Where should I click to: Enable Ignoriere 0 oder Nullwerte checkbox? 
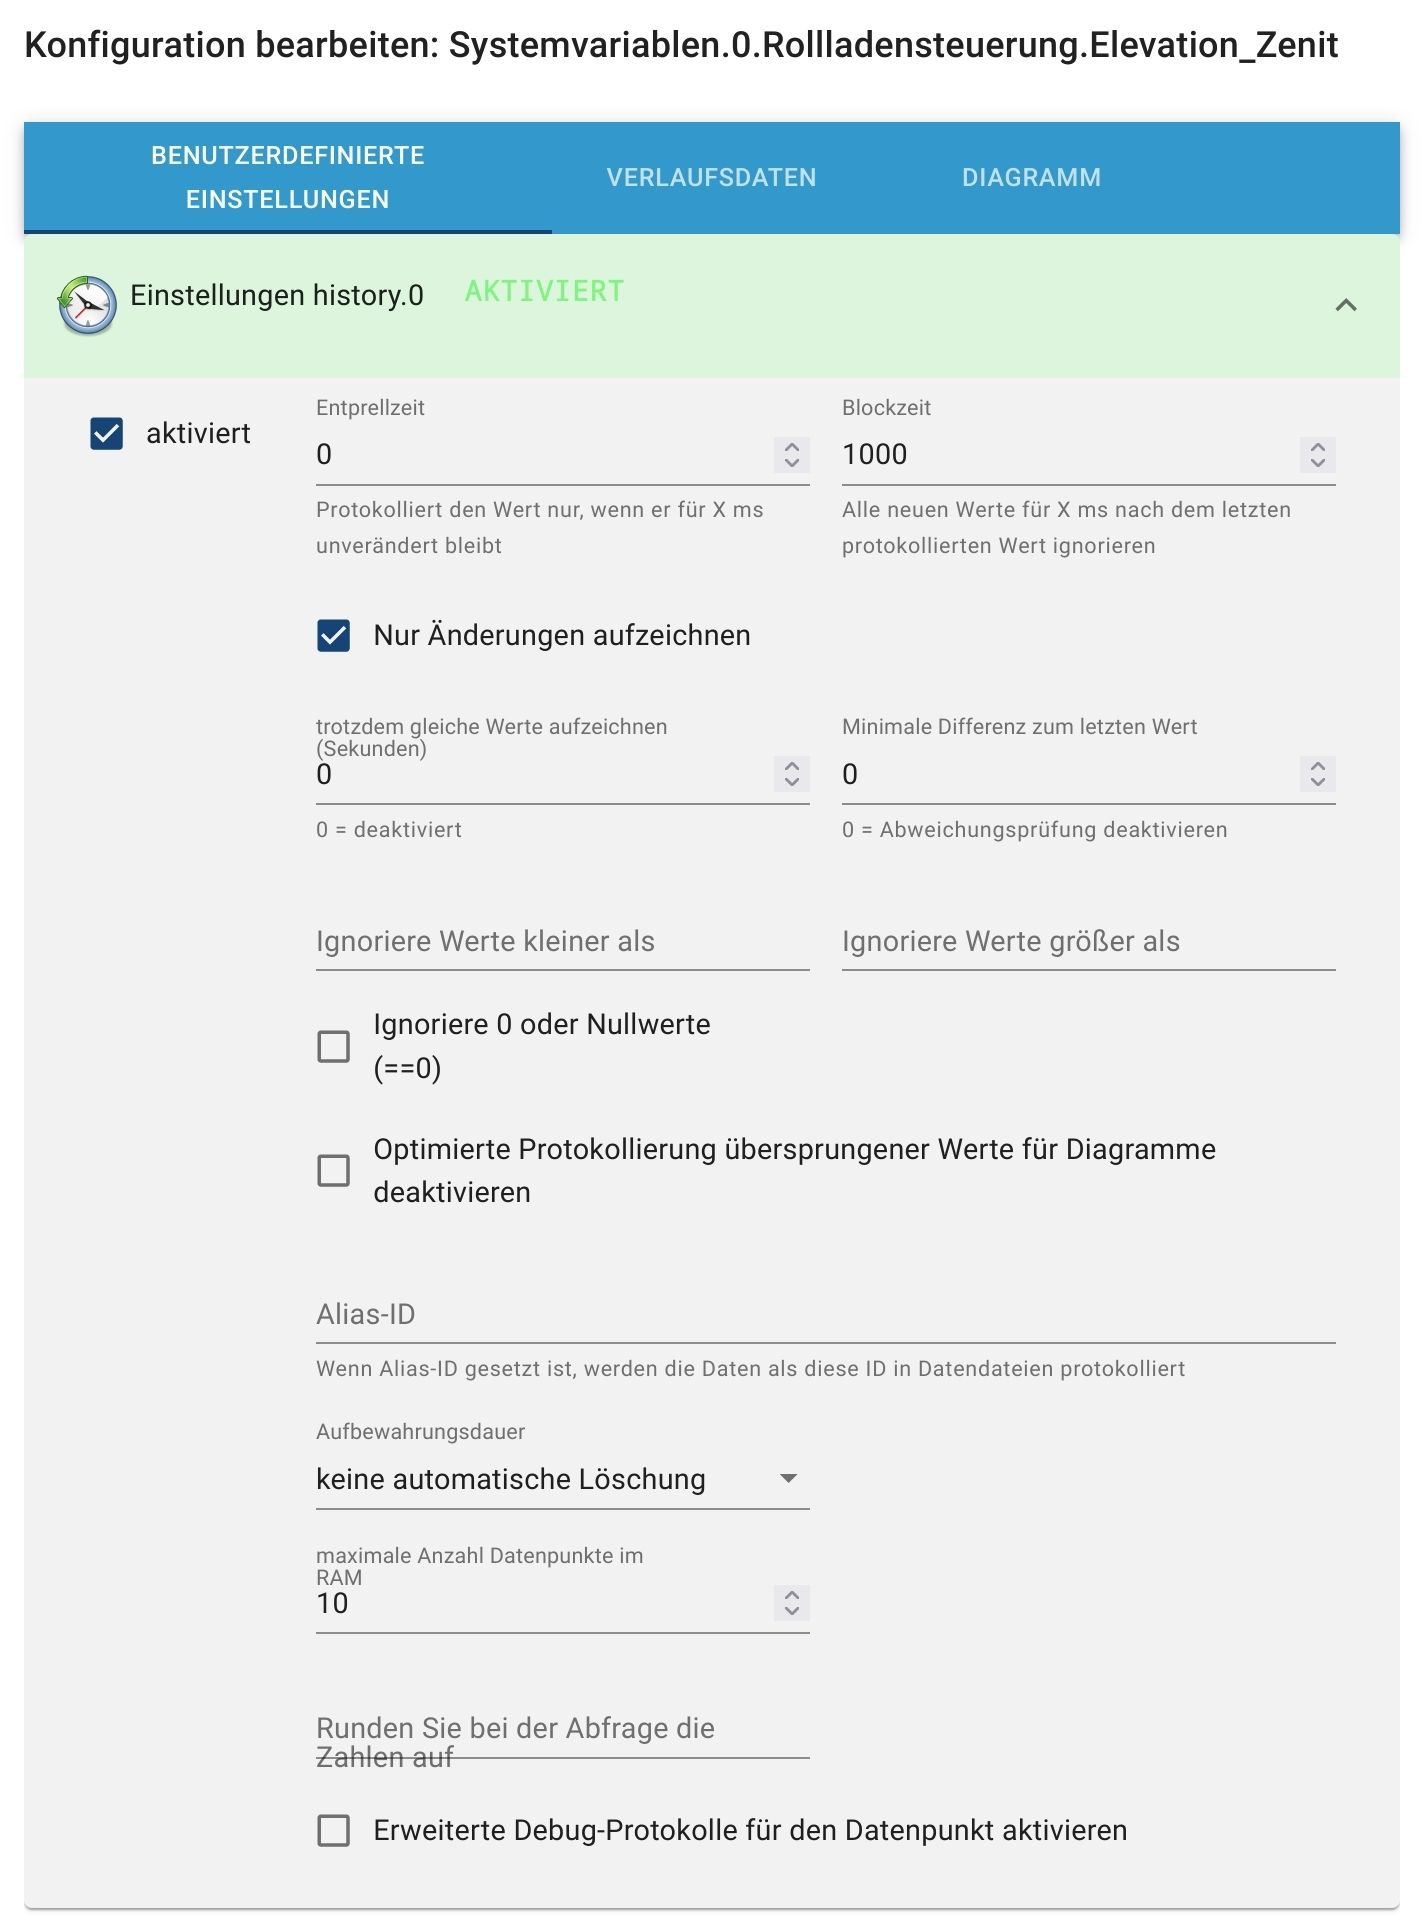333,1046
